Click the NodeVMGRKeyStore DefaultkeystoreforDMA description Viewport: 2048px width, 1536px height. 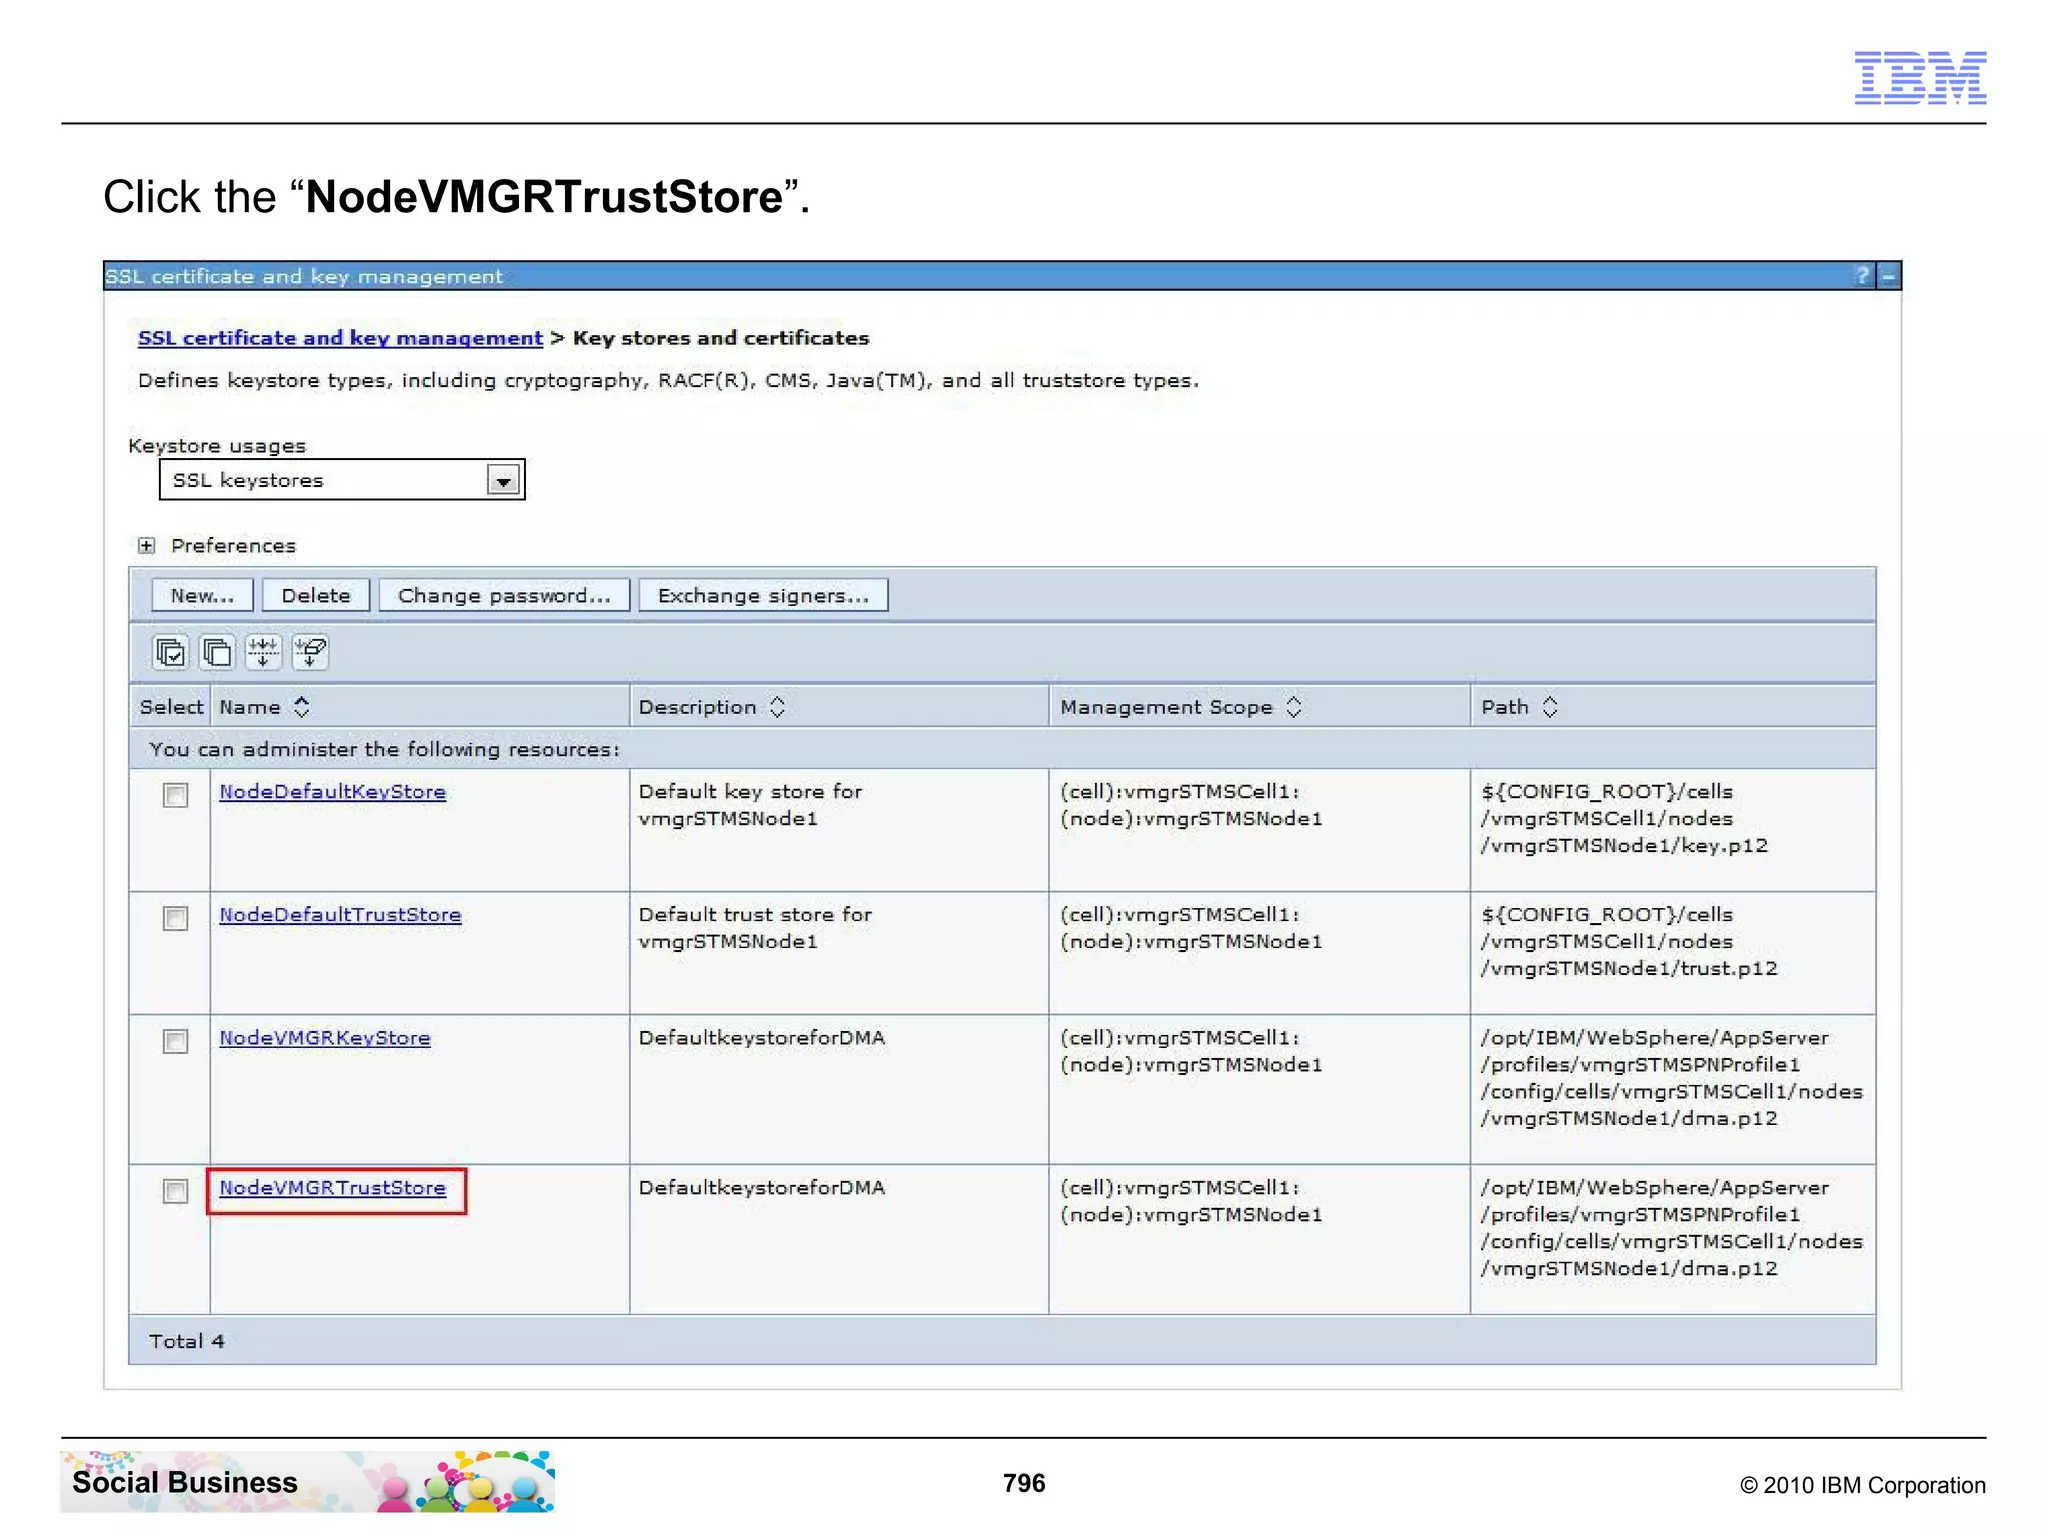tap(762, 1038)
